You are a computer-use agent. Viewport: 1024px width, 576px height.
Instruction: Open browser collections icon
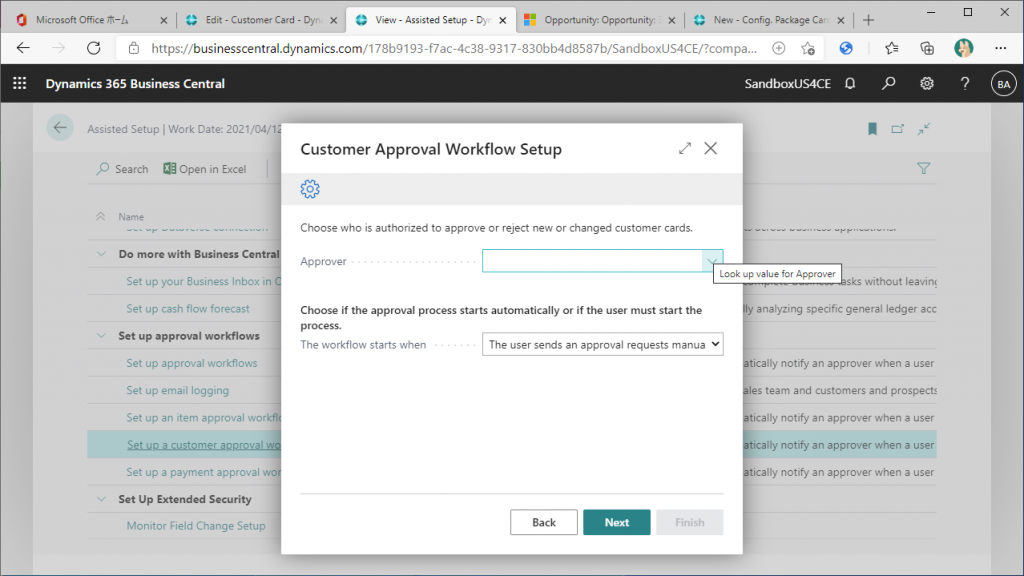[927, 48]
